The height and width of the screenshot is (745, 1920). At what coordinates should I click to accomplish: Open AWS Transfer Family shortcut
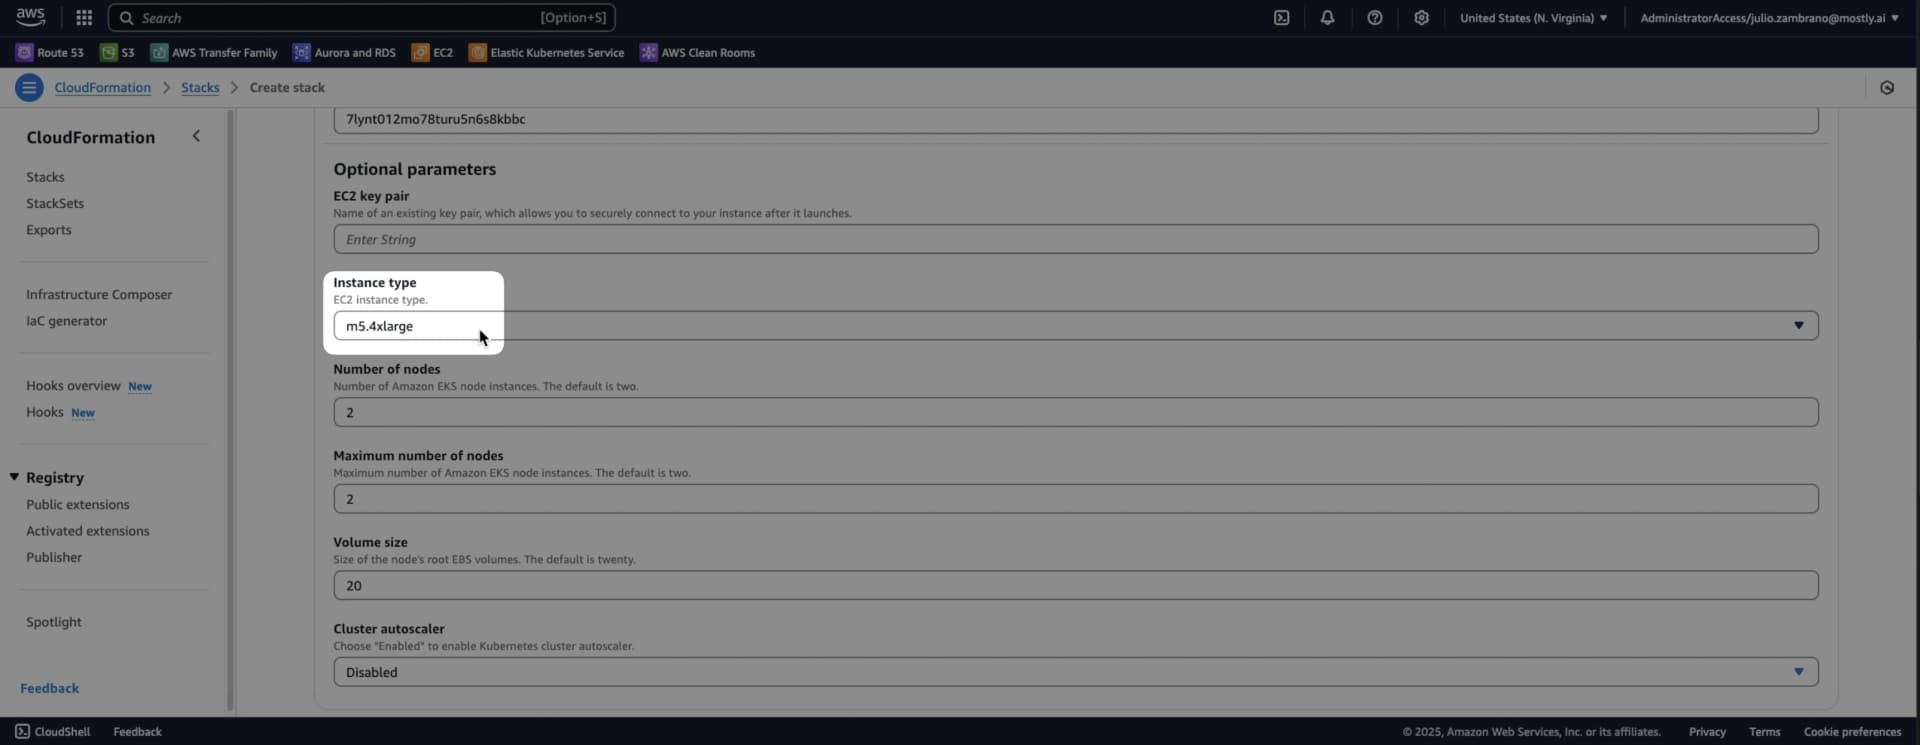[214, 53]
